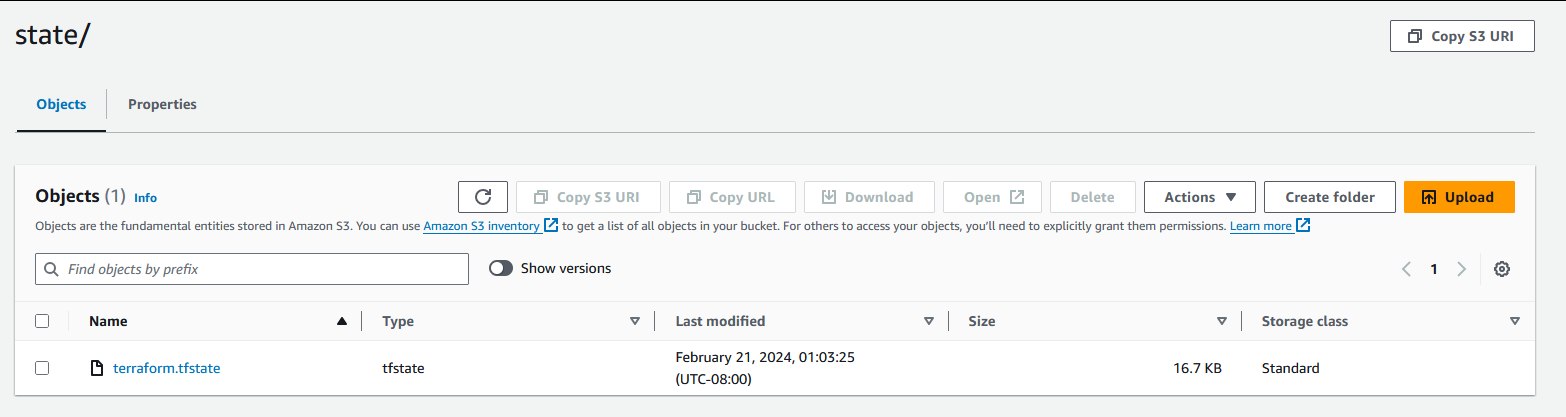The height and width of the screenshot is (417, 1566).
Task: Click the refresh objects icon button
Action: 483,197
